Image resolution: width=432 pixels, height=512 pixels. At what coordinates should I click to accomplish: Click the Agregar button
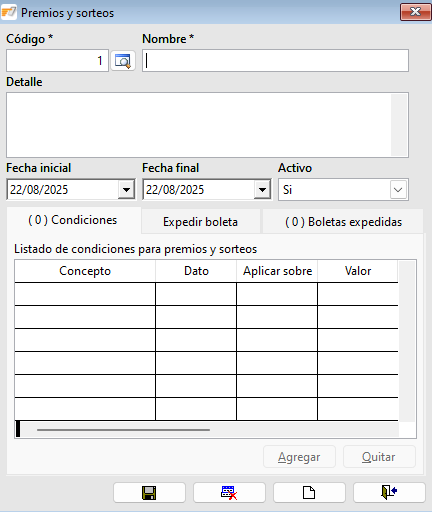tap(299, 457)
